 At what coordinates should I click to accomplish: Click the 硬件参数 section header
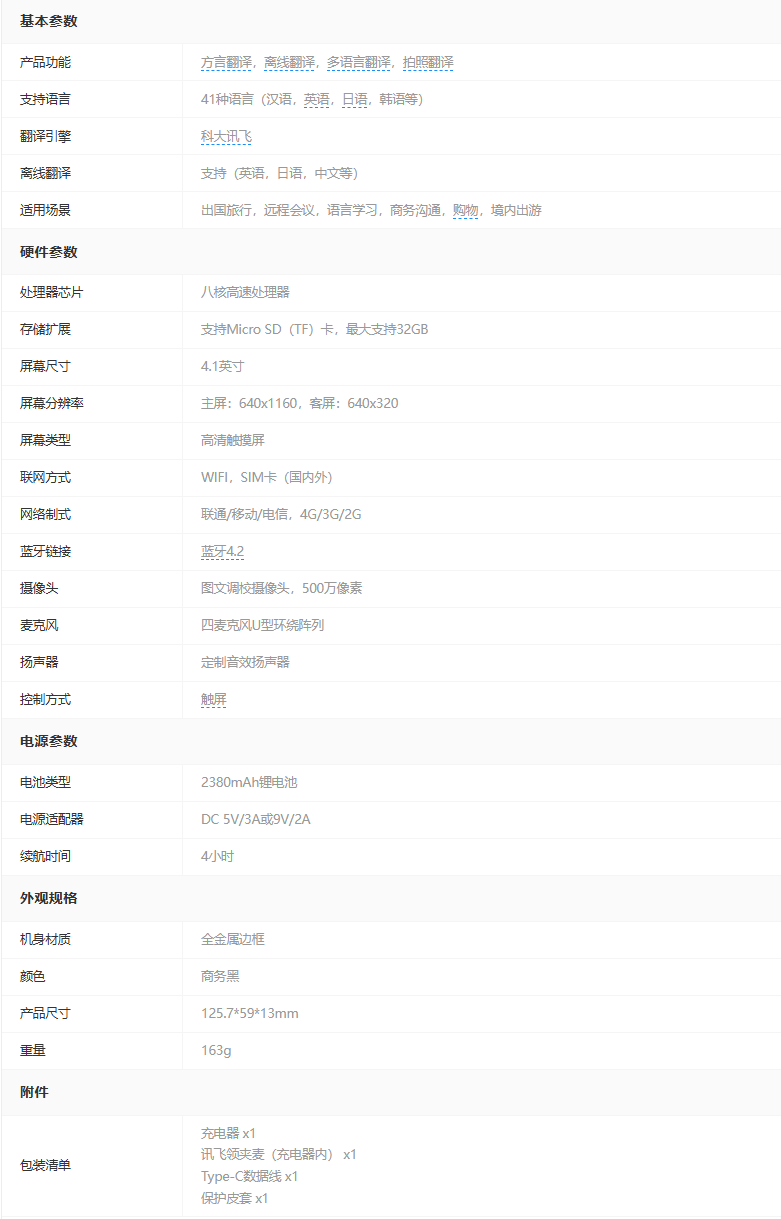[x=49, y=252]
